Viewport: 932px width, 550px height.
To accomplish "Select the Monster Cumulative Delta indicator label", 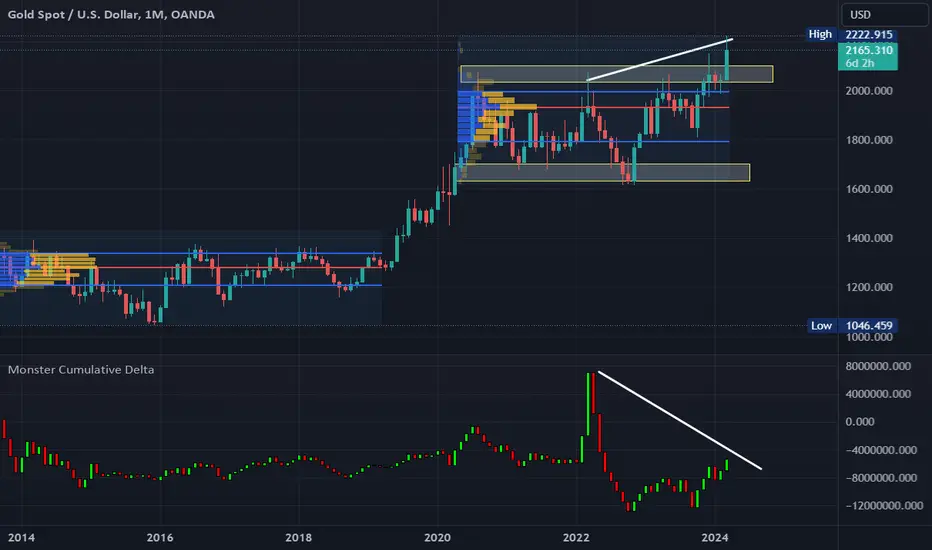I will [81, 369].
